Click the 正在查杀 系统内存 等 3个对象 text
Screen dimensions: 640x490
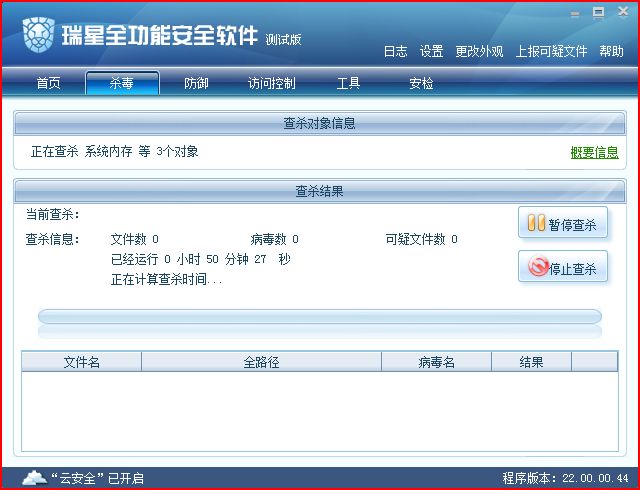[x=115, y=151]
